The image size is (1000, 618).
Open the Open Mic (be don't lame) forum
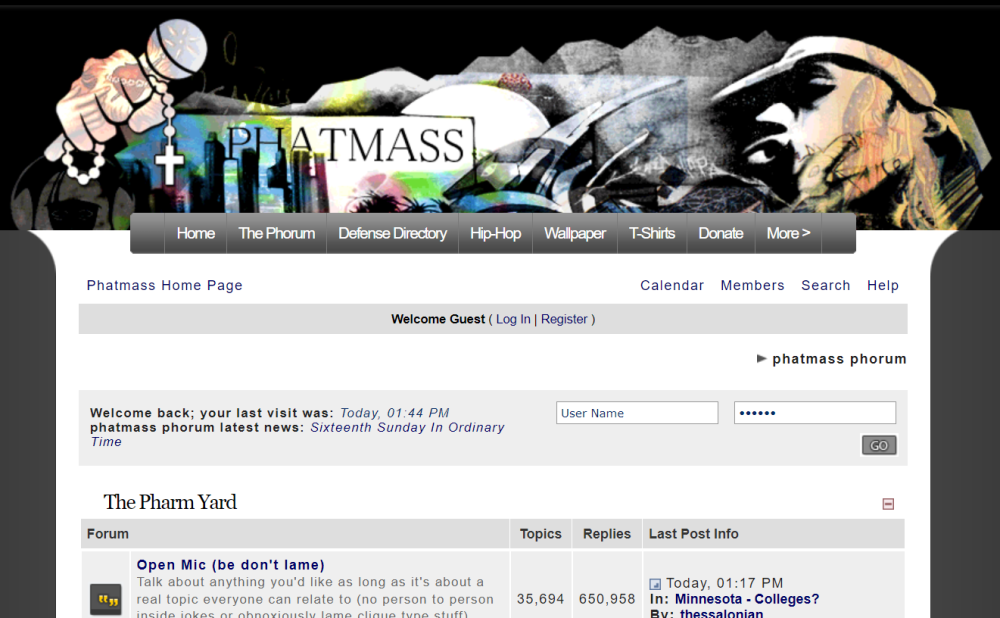tap(231, 565)
